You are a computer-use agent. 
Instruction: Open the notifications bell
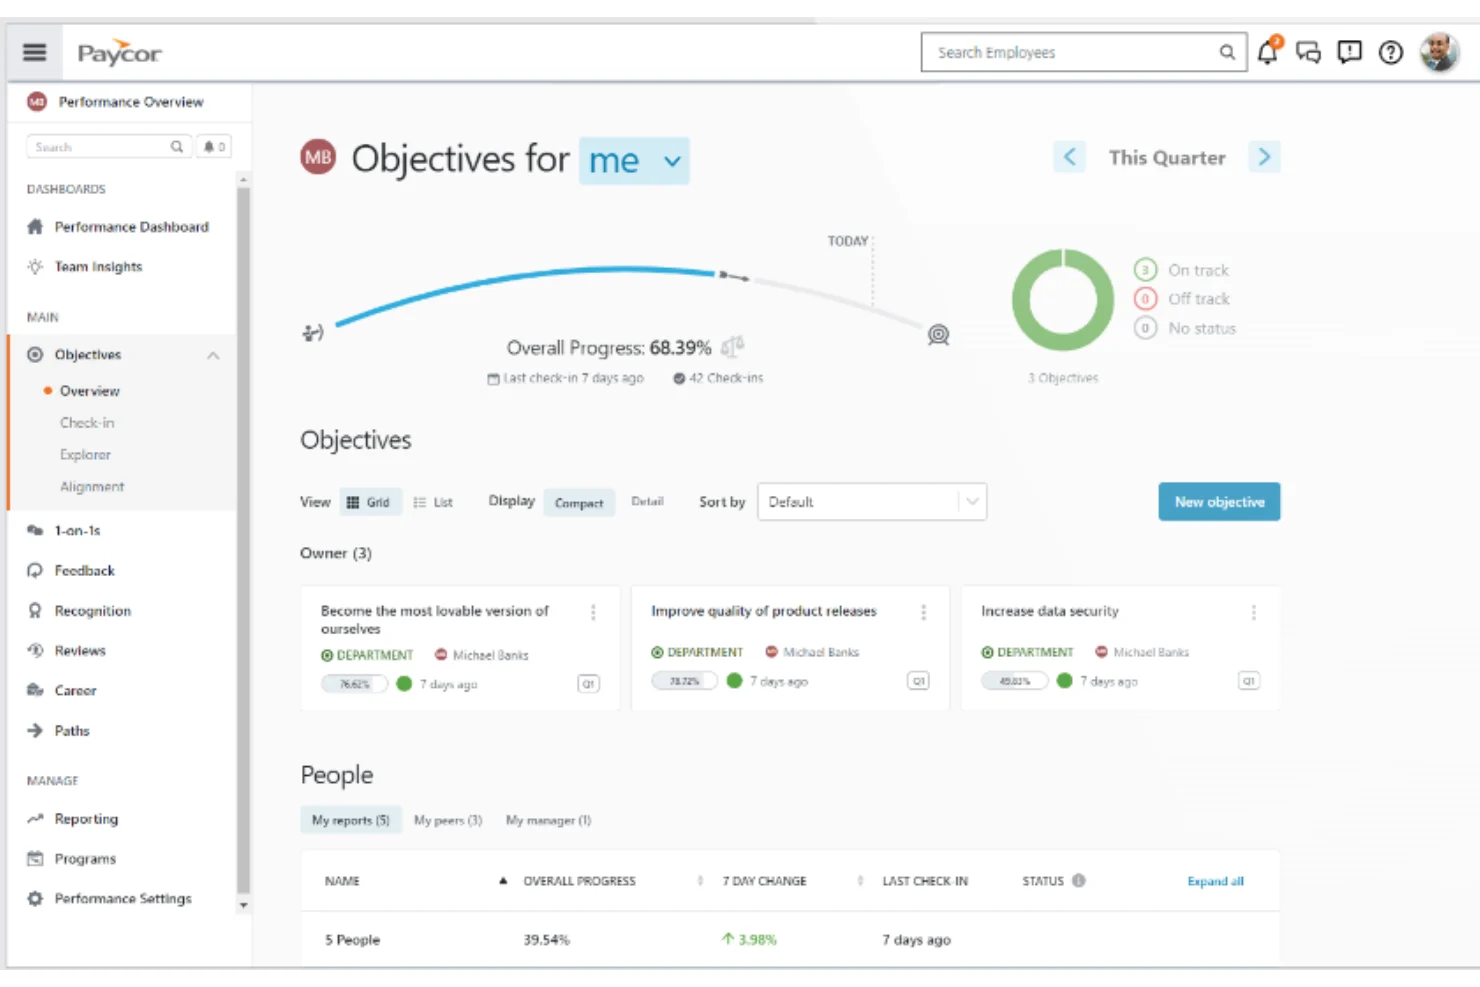1267,52
